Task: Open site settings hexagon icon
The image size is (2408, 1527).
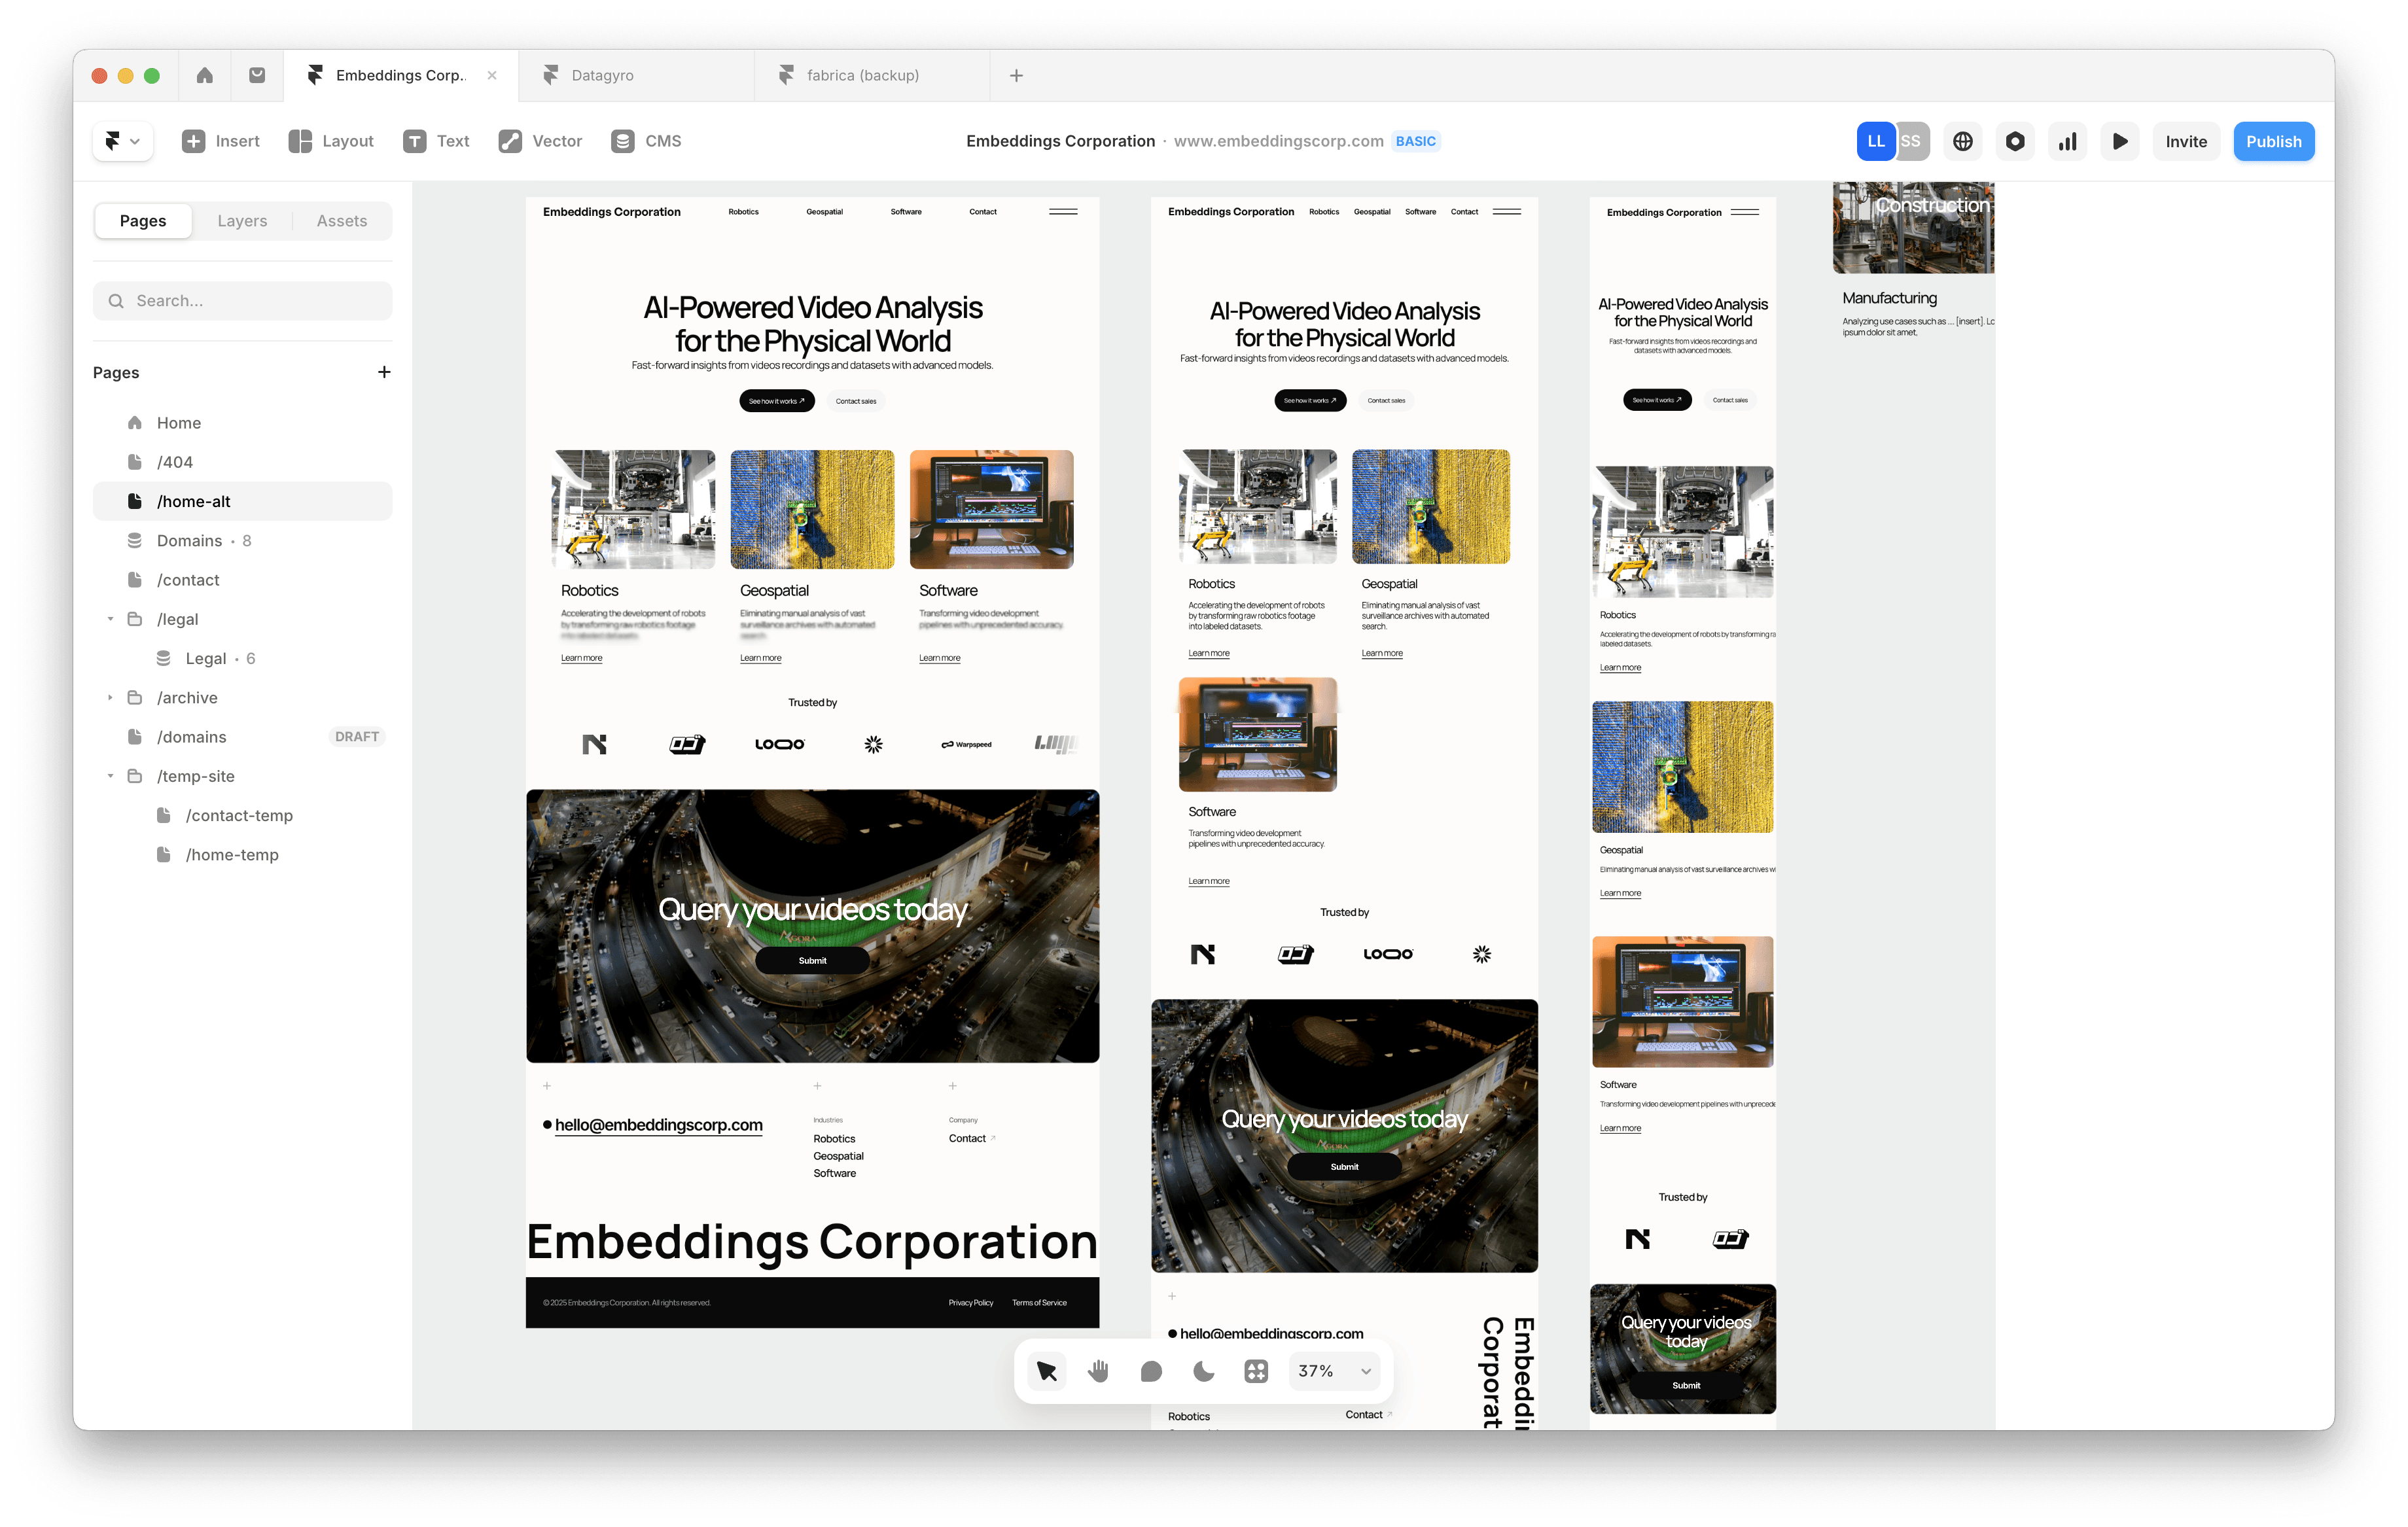Action: (2015, 141)
